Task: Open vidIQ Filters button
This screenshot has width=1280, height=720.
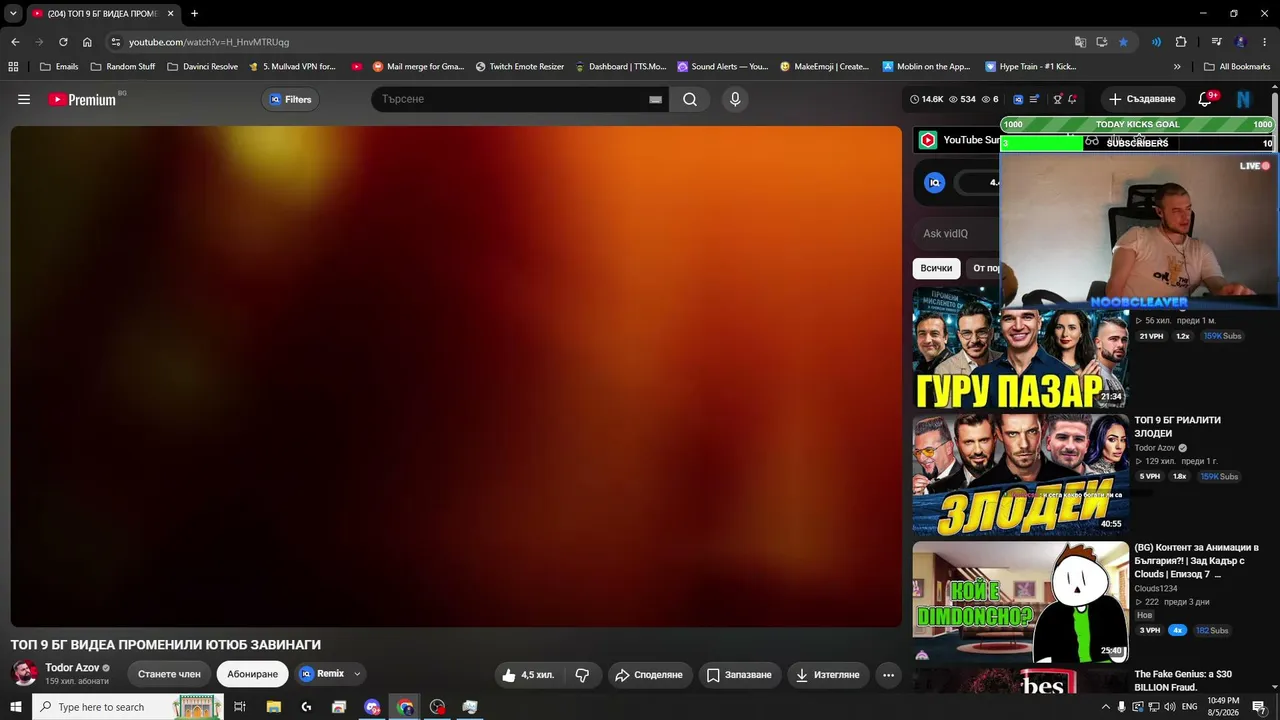Action: coord(290,99)
